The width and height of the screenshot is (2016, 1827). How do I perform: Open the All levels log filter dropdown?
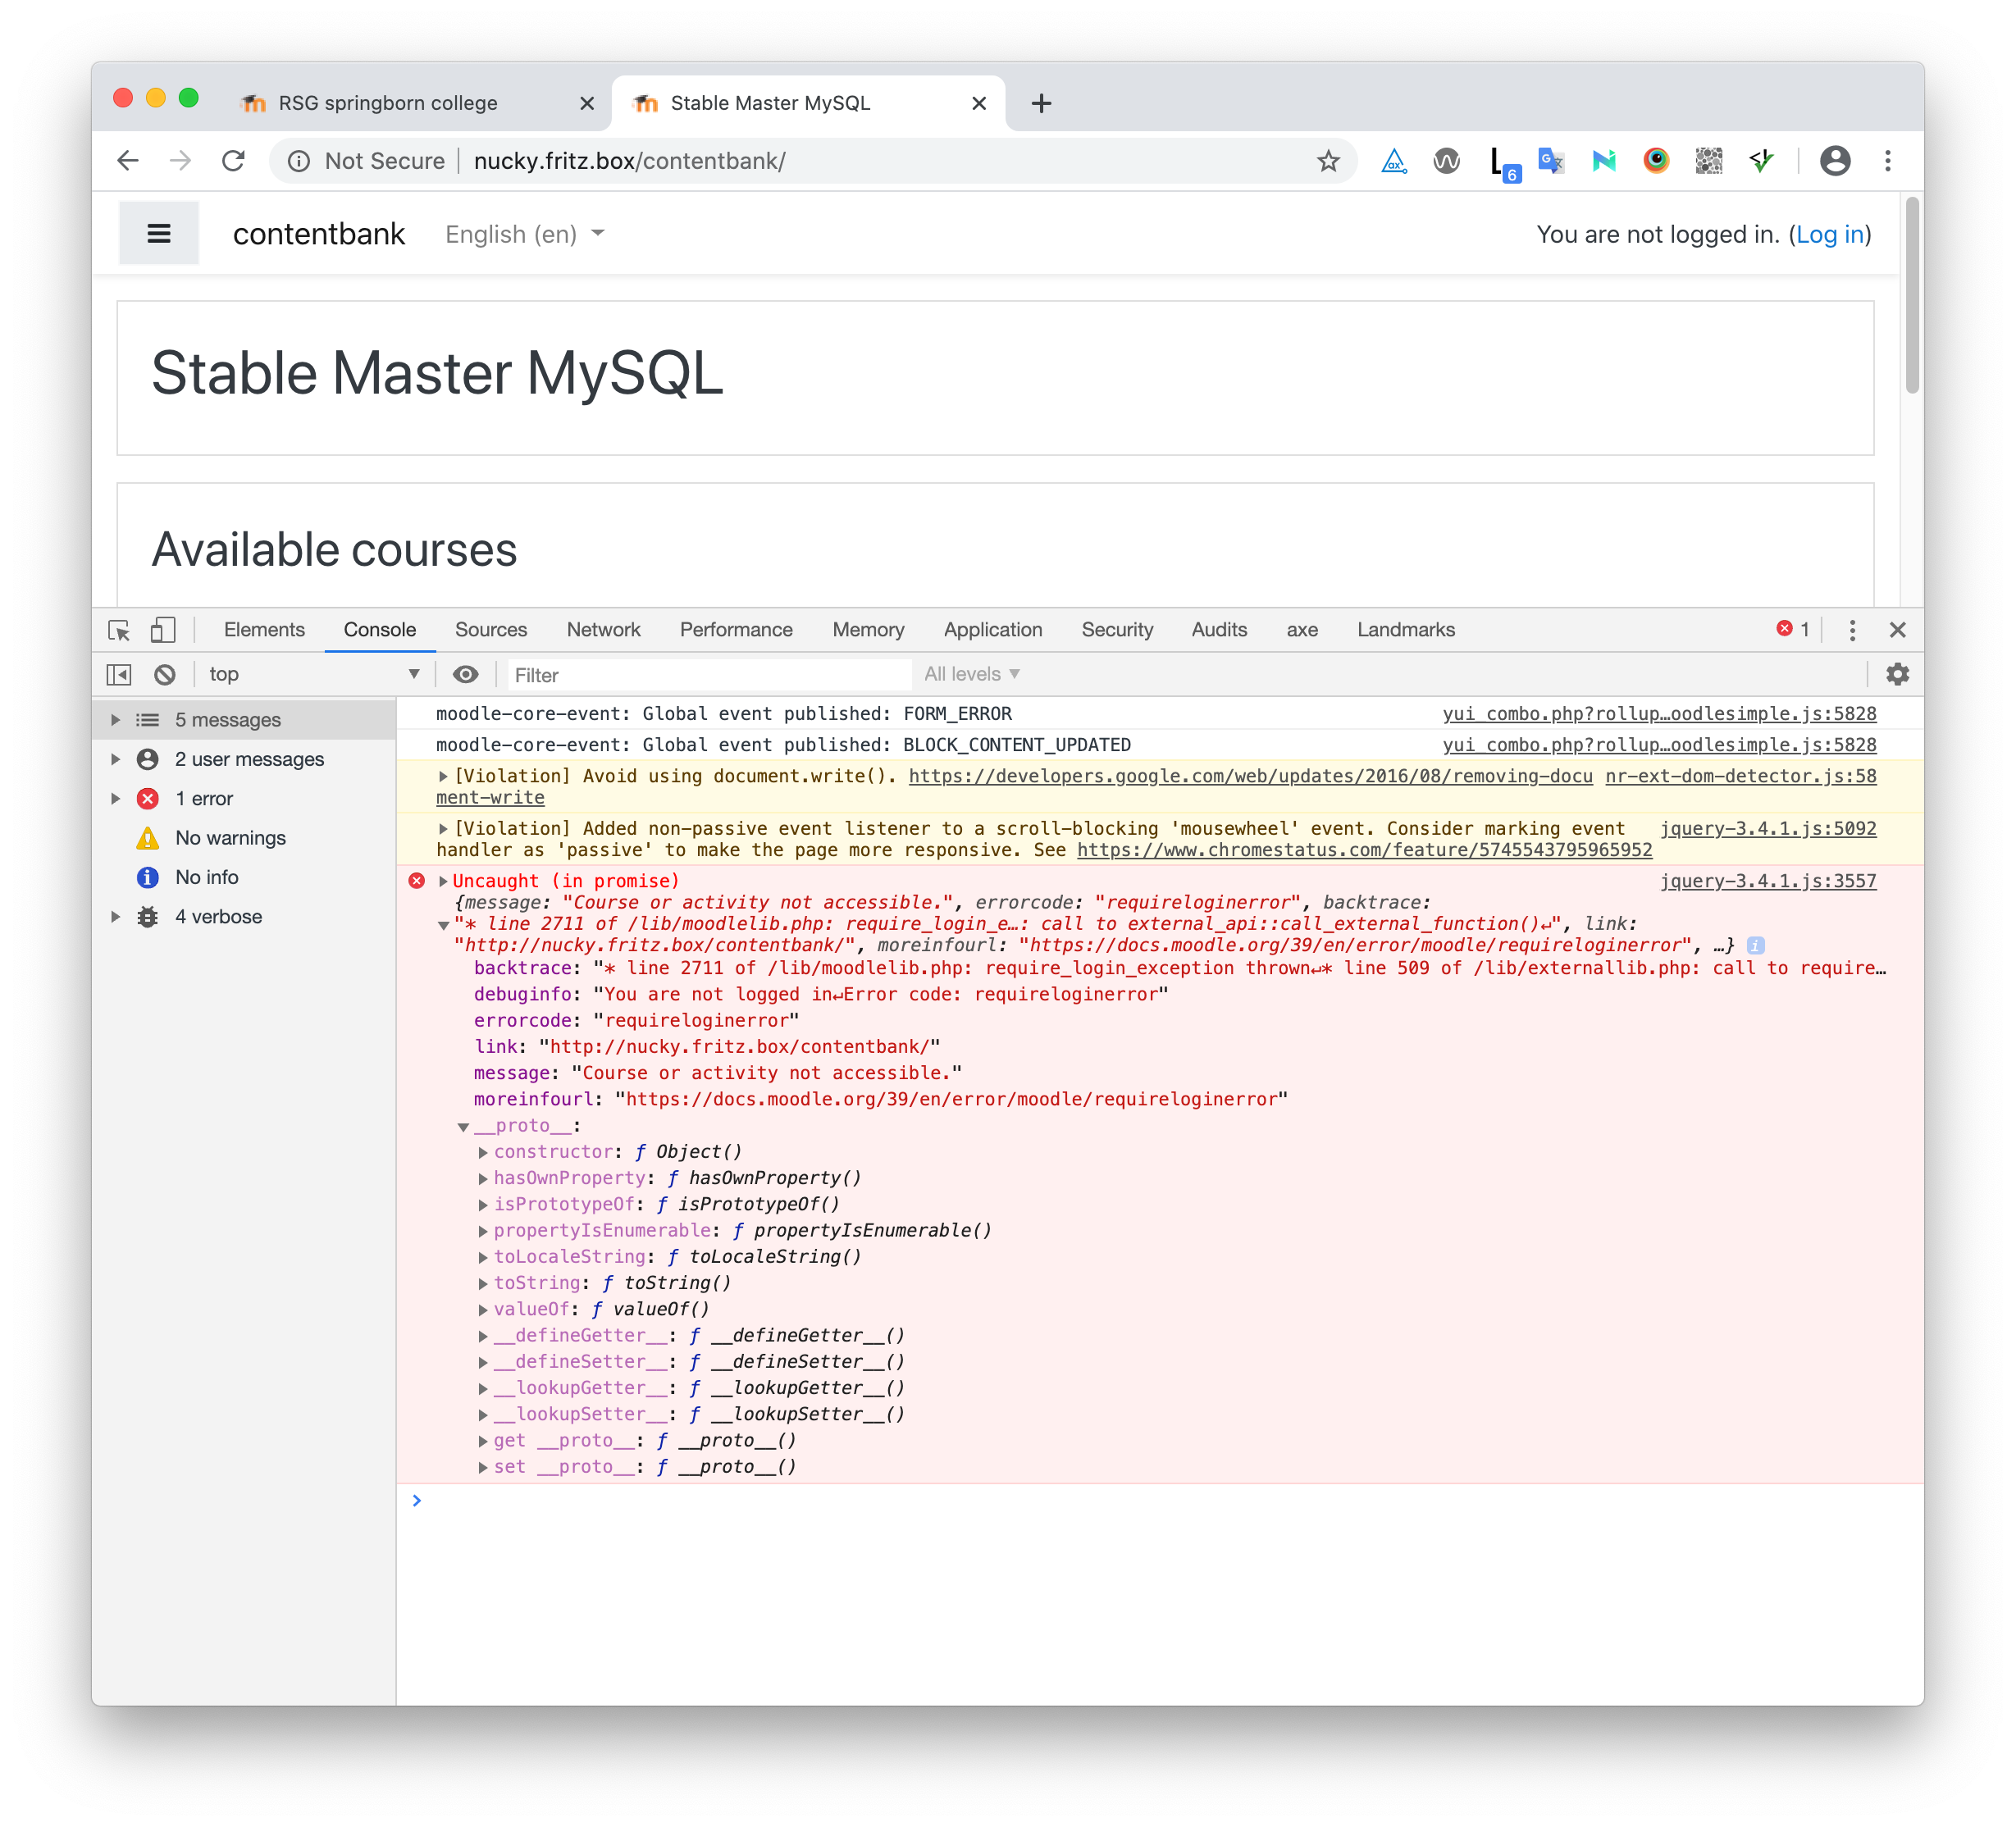pos(971,675)
